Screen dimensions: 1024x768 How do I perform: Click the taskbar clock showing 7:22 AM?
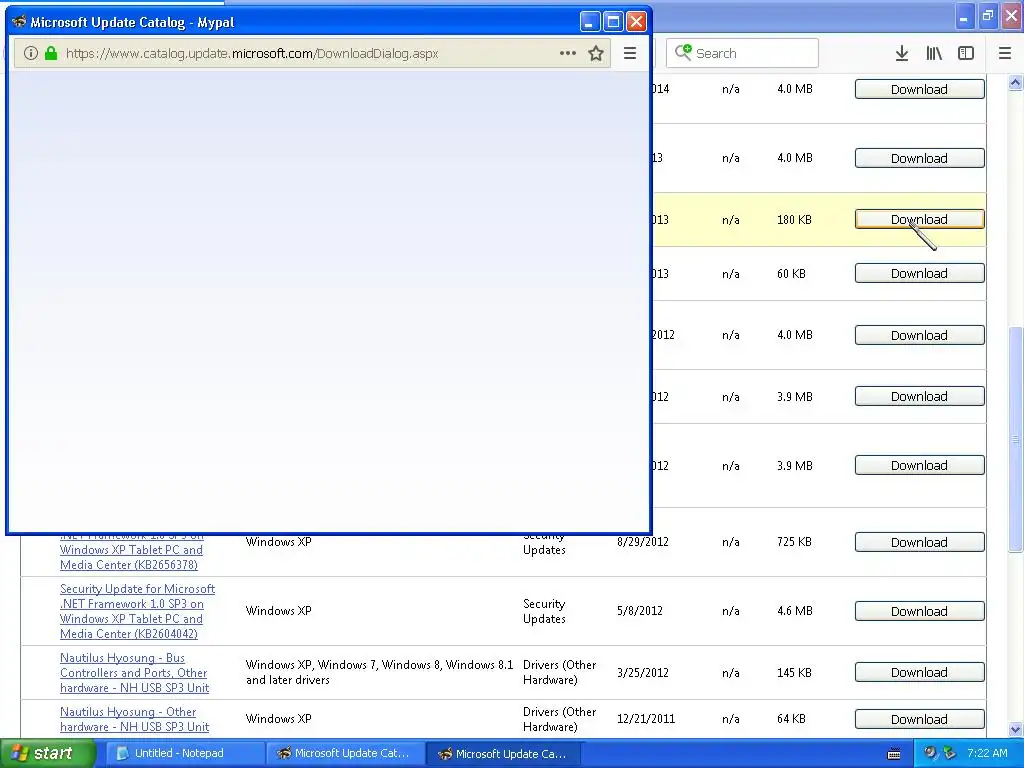(x=987, y=753)
